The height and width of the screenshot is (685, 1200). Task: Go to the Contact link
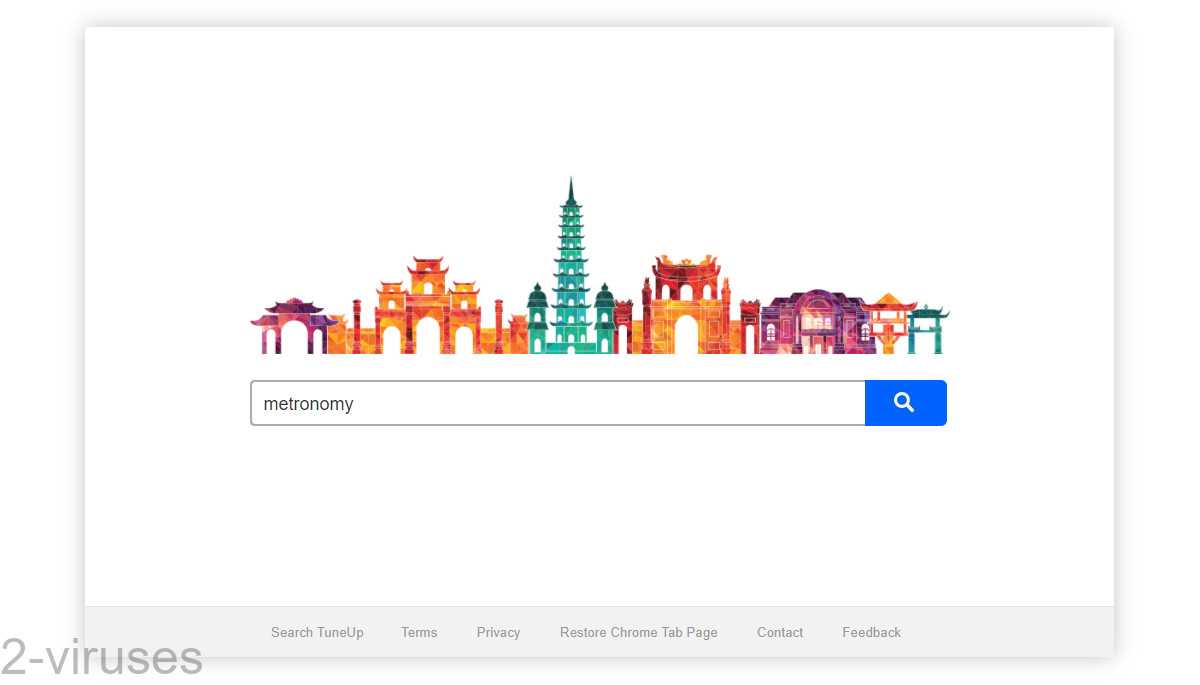click(780, 632)
